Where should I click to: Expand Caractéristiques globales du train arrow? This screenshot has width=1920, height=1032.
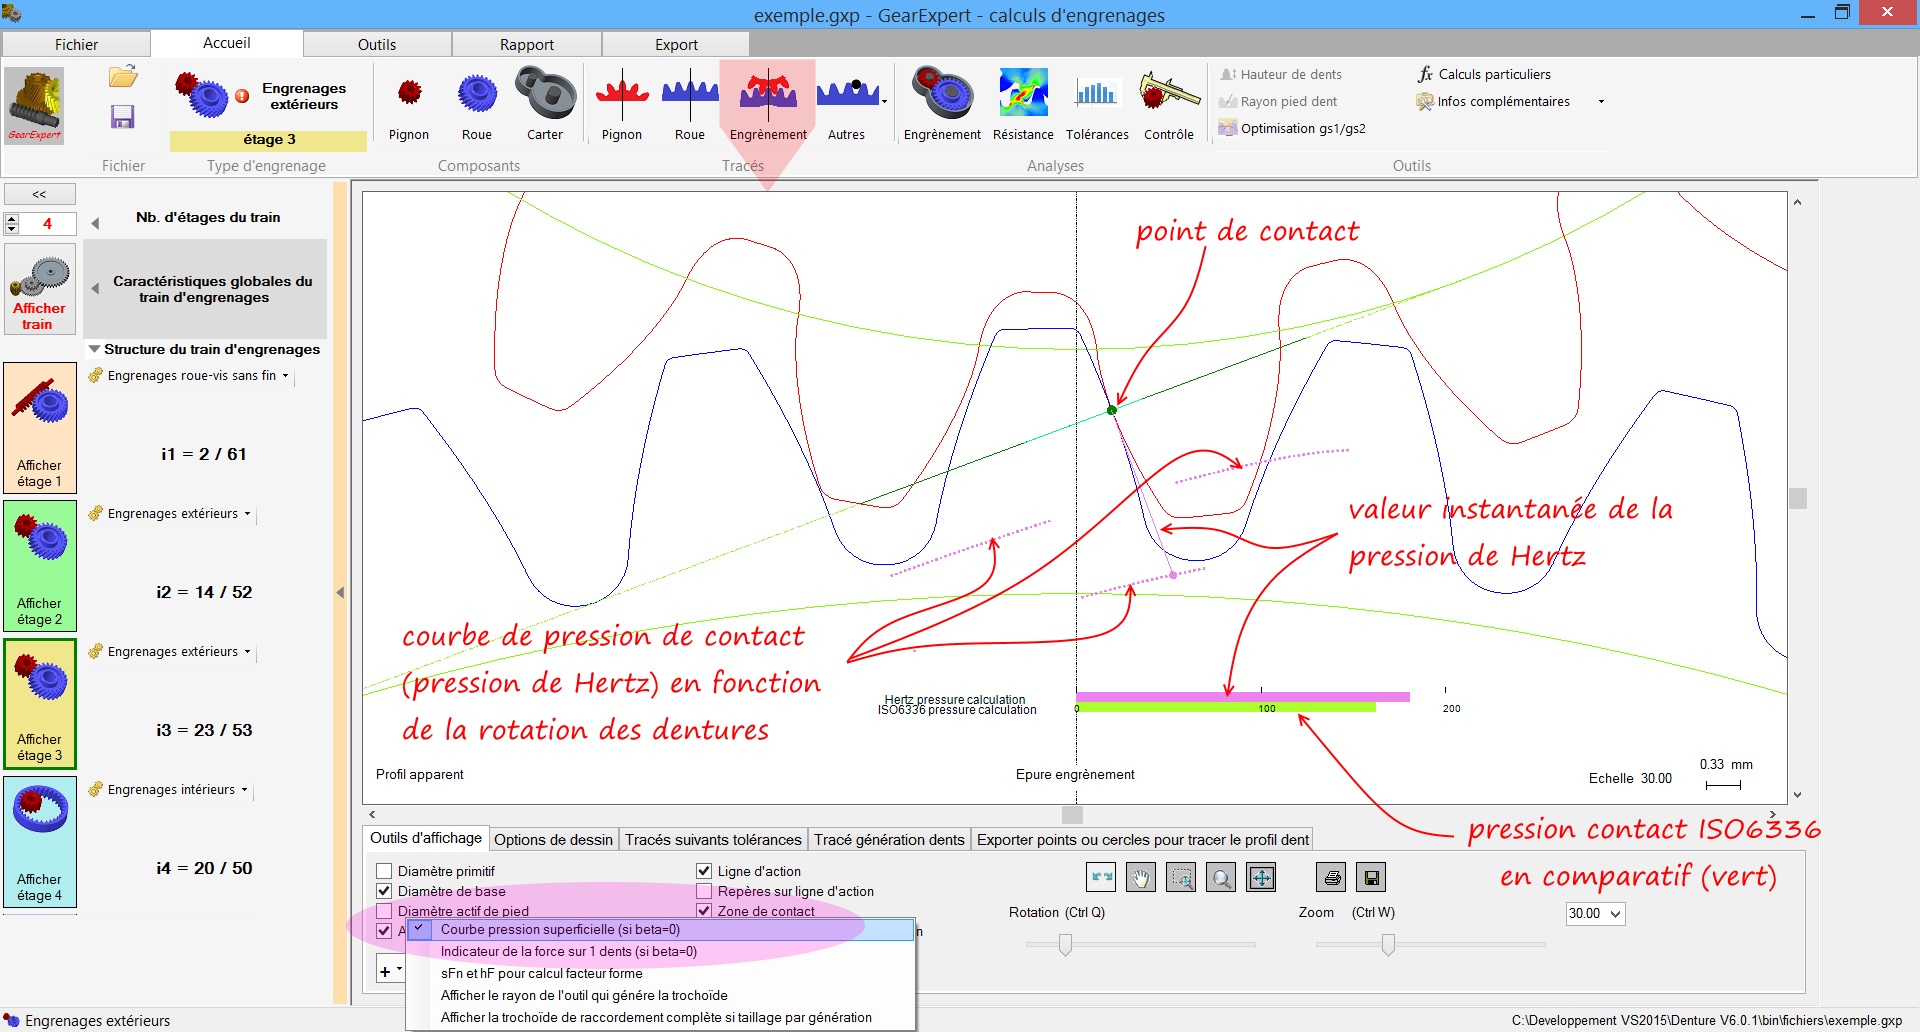tap(95, 289)
